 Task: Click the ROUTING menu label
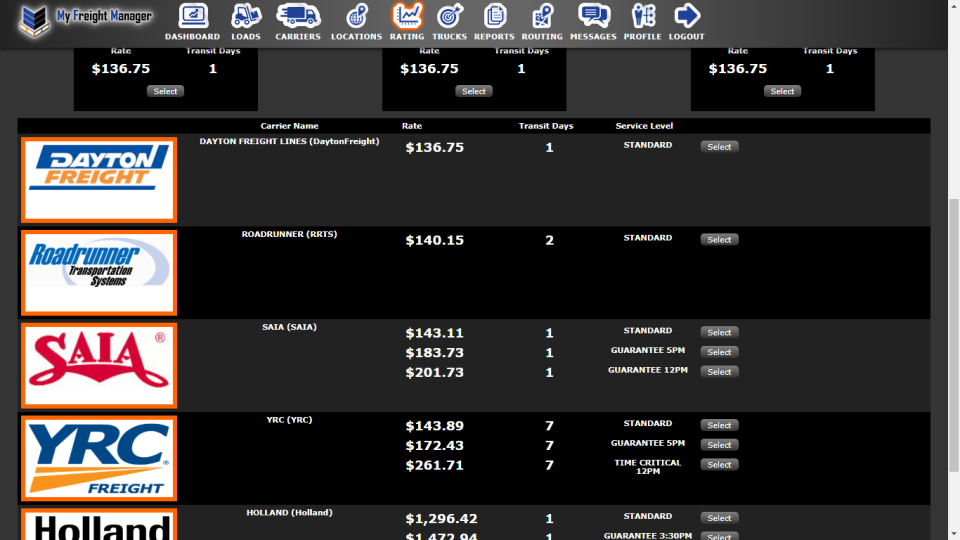click(x=542, y=37)
